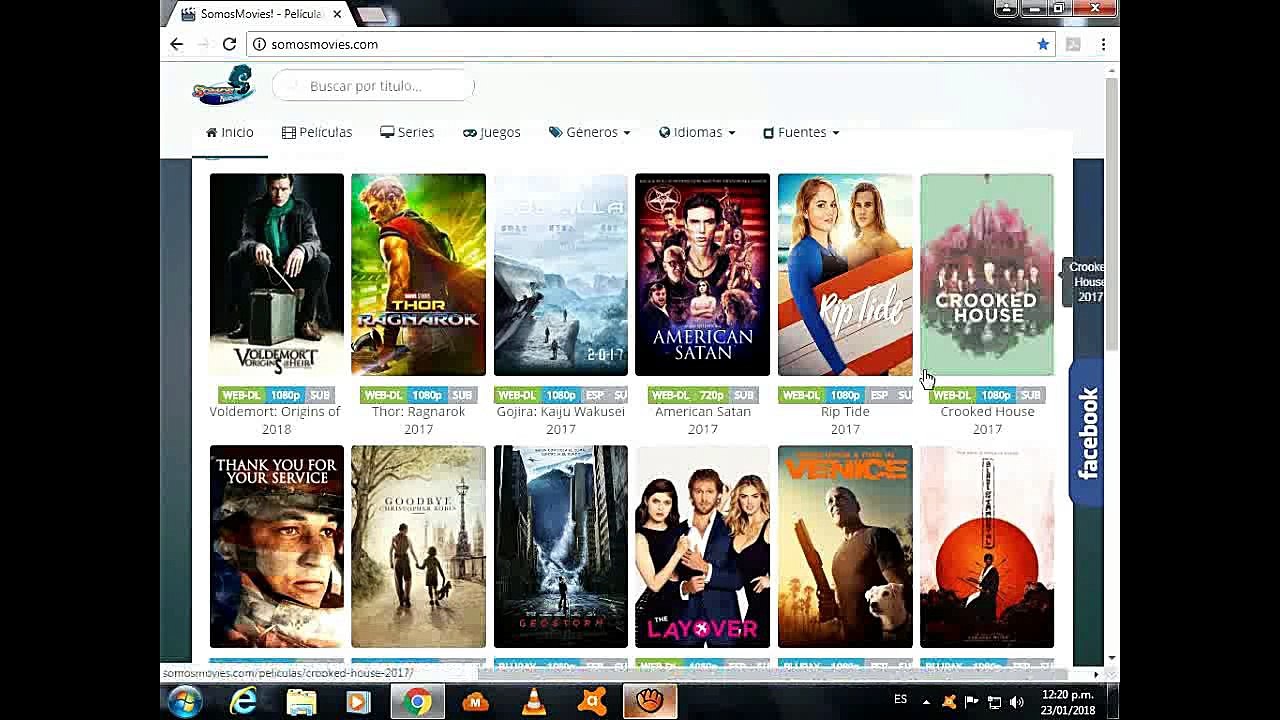Viewport: 1280px width, 720px height.
Task: Open the Thank You for Your Service poster
Action: click(277, 547)
